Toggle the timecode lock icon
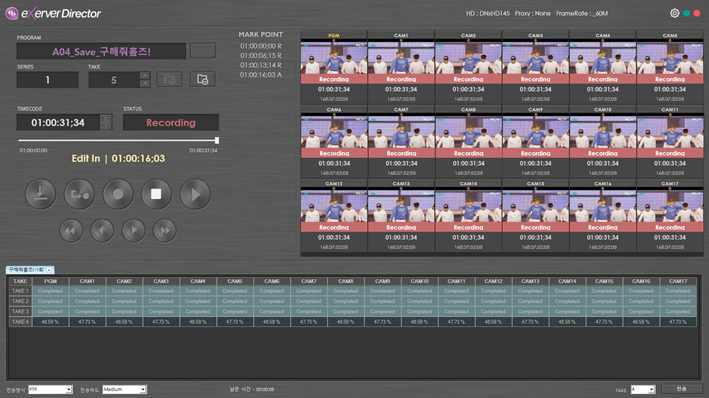 click(106, 122)
